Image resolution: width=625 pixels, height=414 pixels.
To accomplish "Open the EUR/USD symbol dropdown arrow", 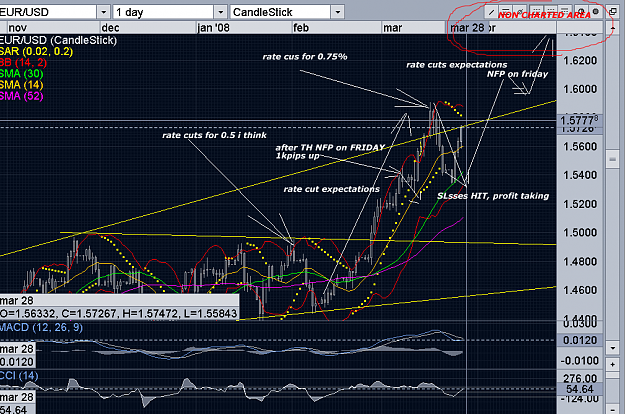I will [104, 12].
